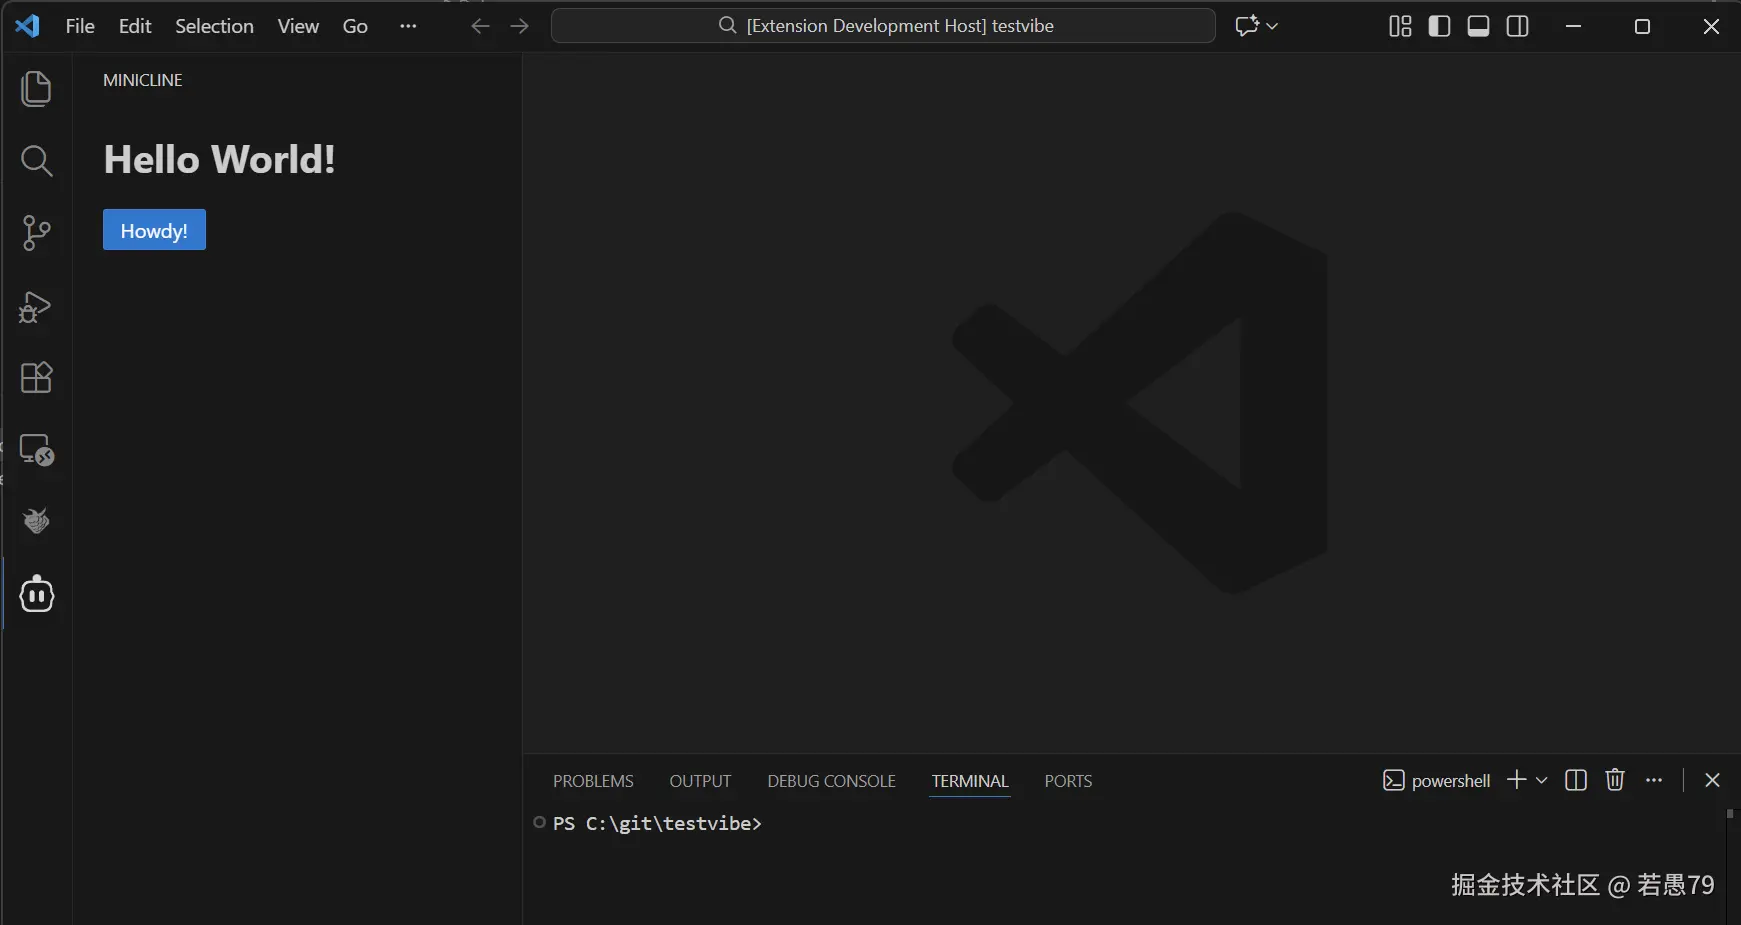The width and height of the screenshot is (1741, 925).
Task: Open the Go menu
Action: (x=355, y=26)
